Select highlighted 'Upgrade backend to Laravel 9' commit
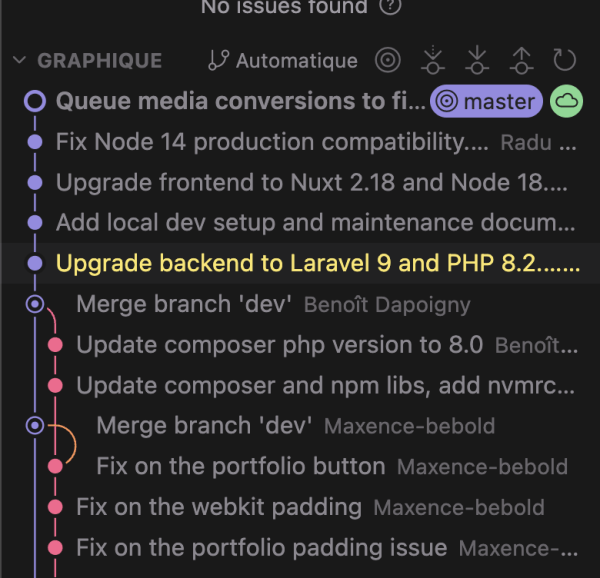Image resolution: width=600 pixels, height=578 pixels. click(300, 263)
